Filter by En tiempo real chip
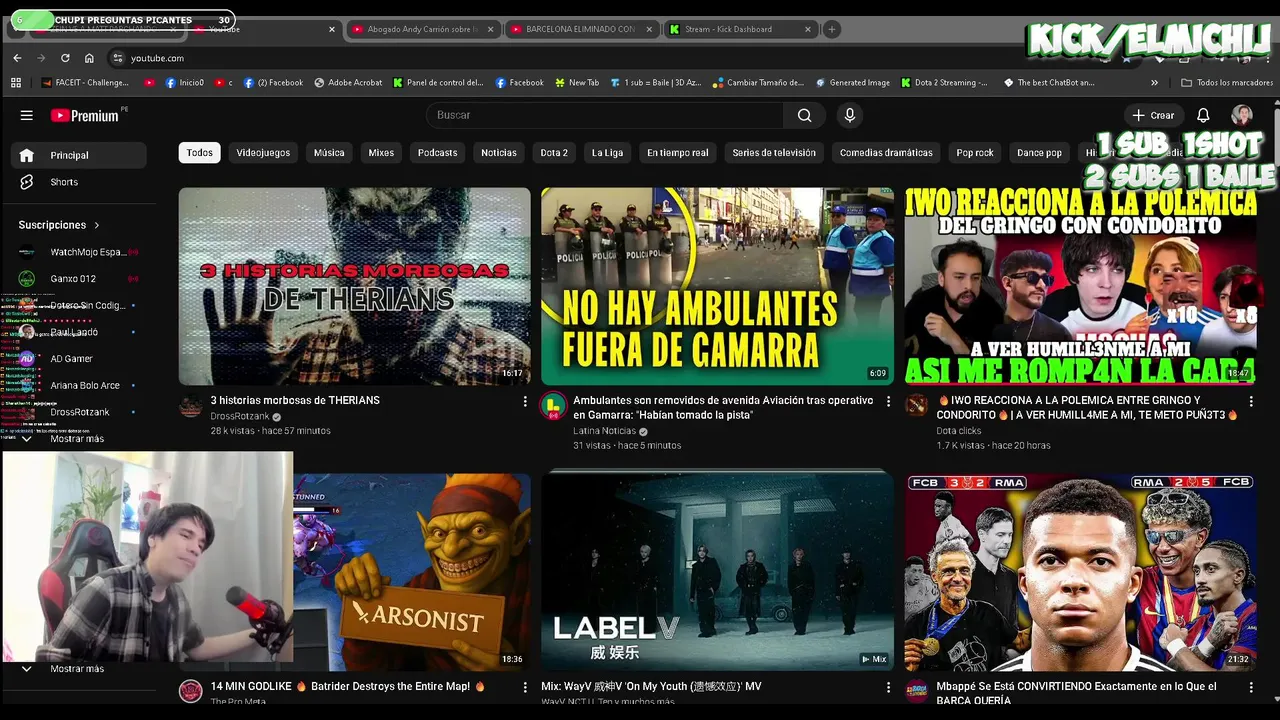Screen dimensions: 1280x720 [x=677, y=153]
